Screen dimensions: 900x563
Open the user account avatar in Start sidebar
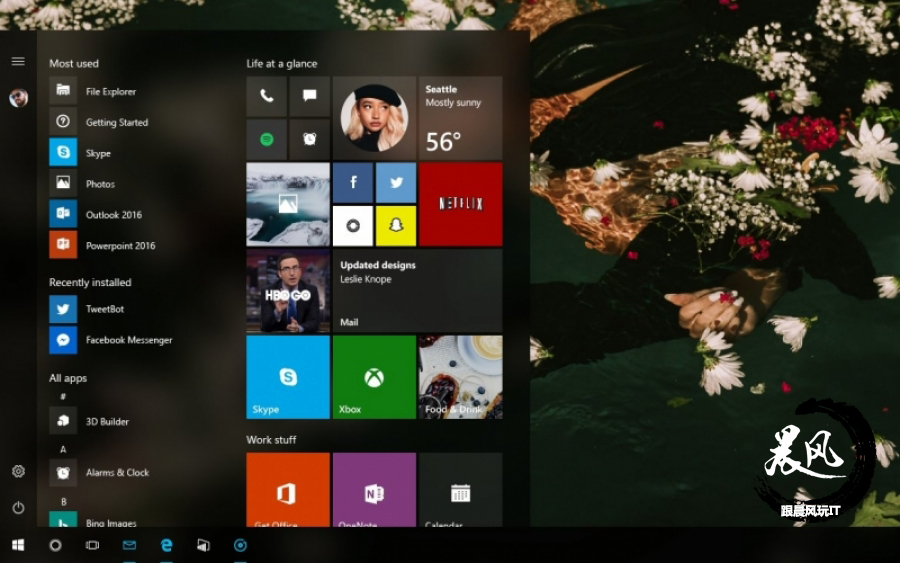[18, 98]
